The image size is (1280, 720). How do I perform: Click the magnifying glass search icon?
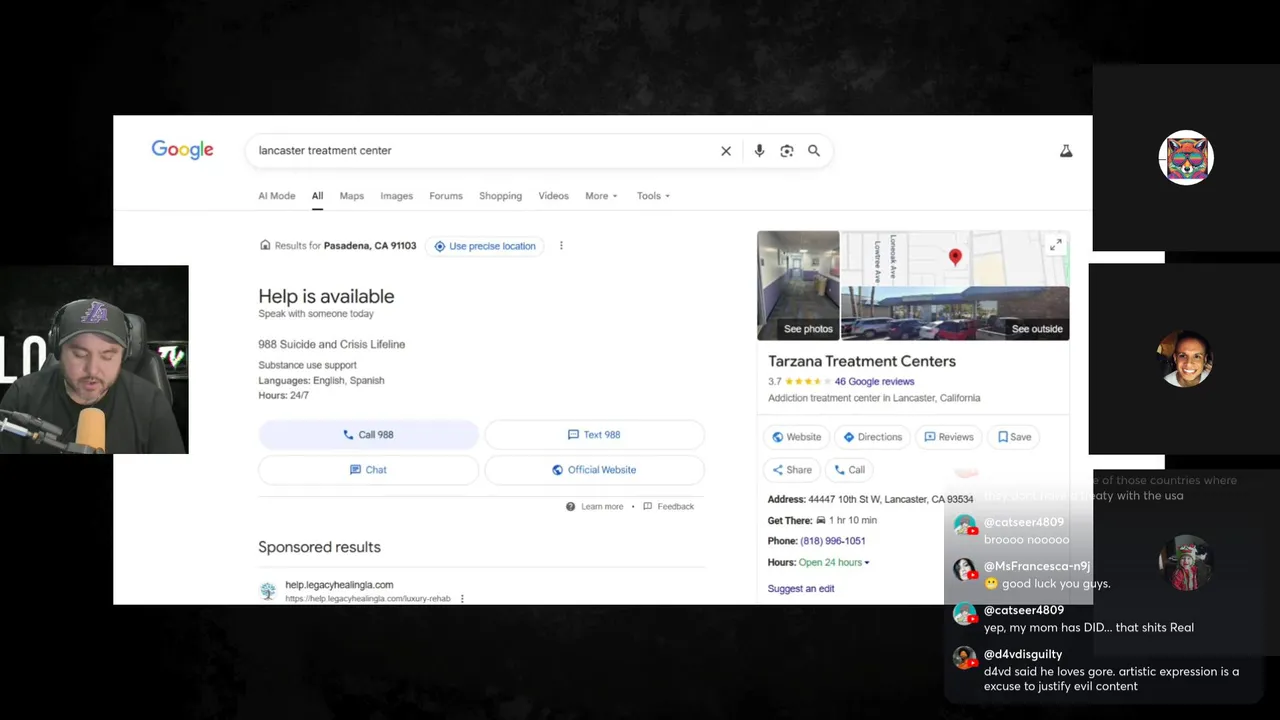point(814,151)
